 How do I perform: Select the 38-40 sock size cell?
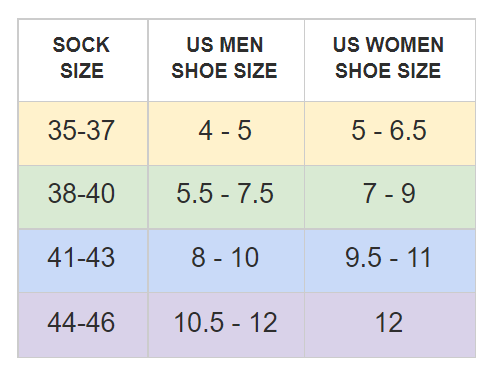83,197
